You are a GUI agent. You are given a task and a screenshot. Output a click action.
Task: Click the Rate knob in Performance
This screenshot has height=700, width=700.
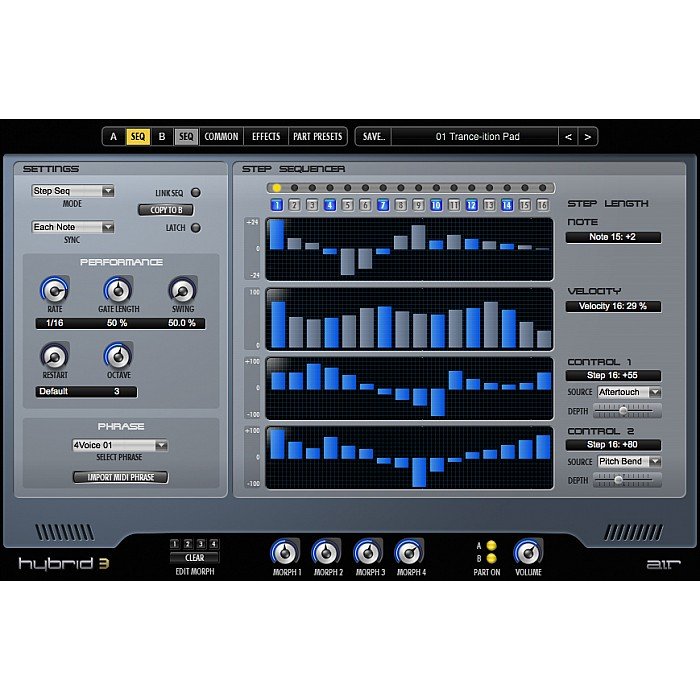(x=54, y=291)
